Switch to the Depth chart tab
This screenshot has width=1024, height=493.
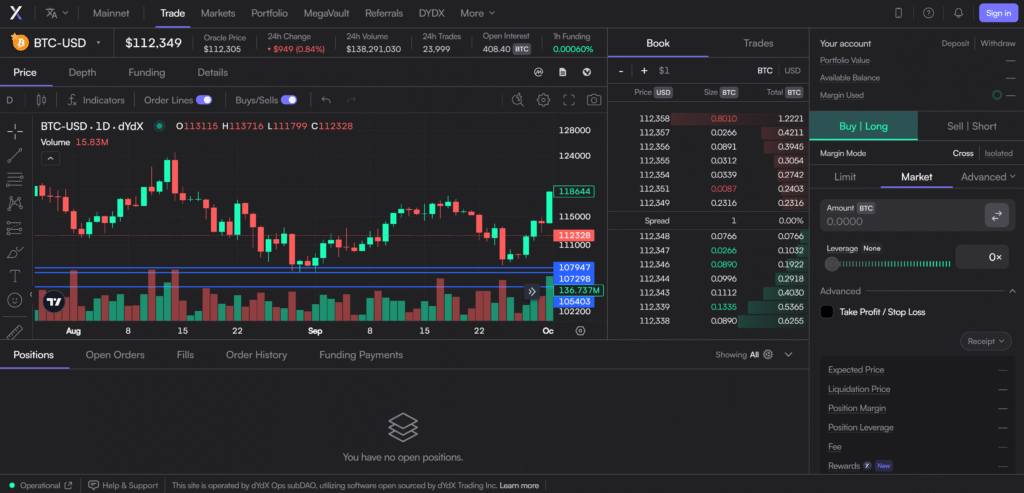(82, 73)
